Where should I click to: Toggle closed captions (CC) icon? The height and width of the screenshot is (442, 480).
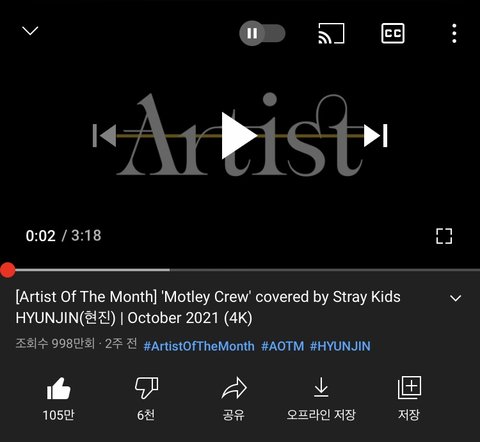[x=393, y=33]
